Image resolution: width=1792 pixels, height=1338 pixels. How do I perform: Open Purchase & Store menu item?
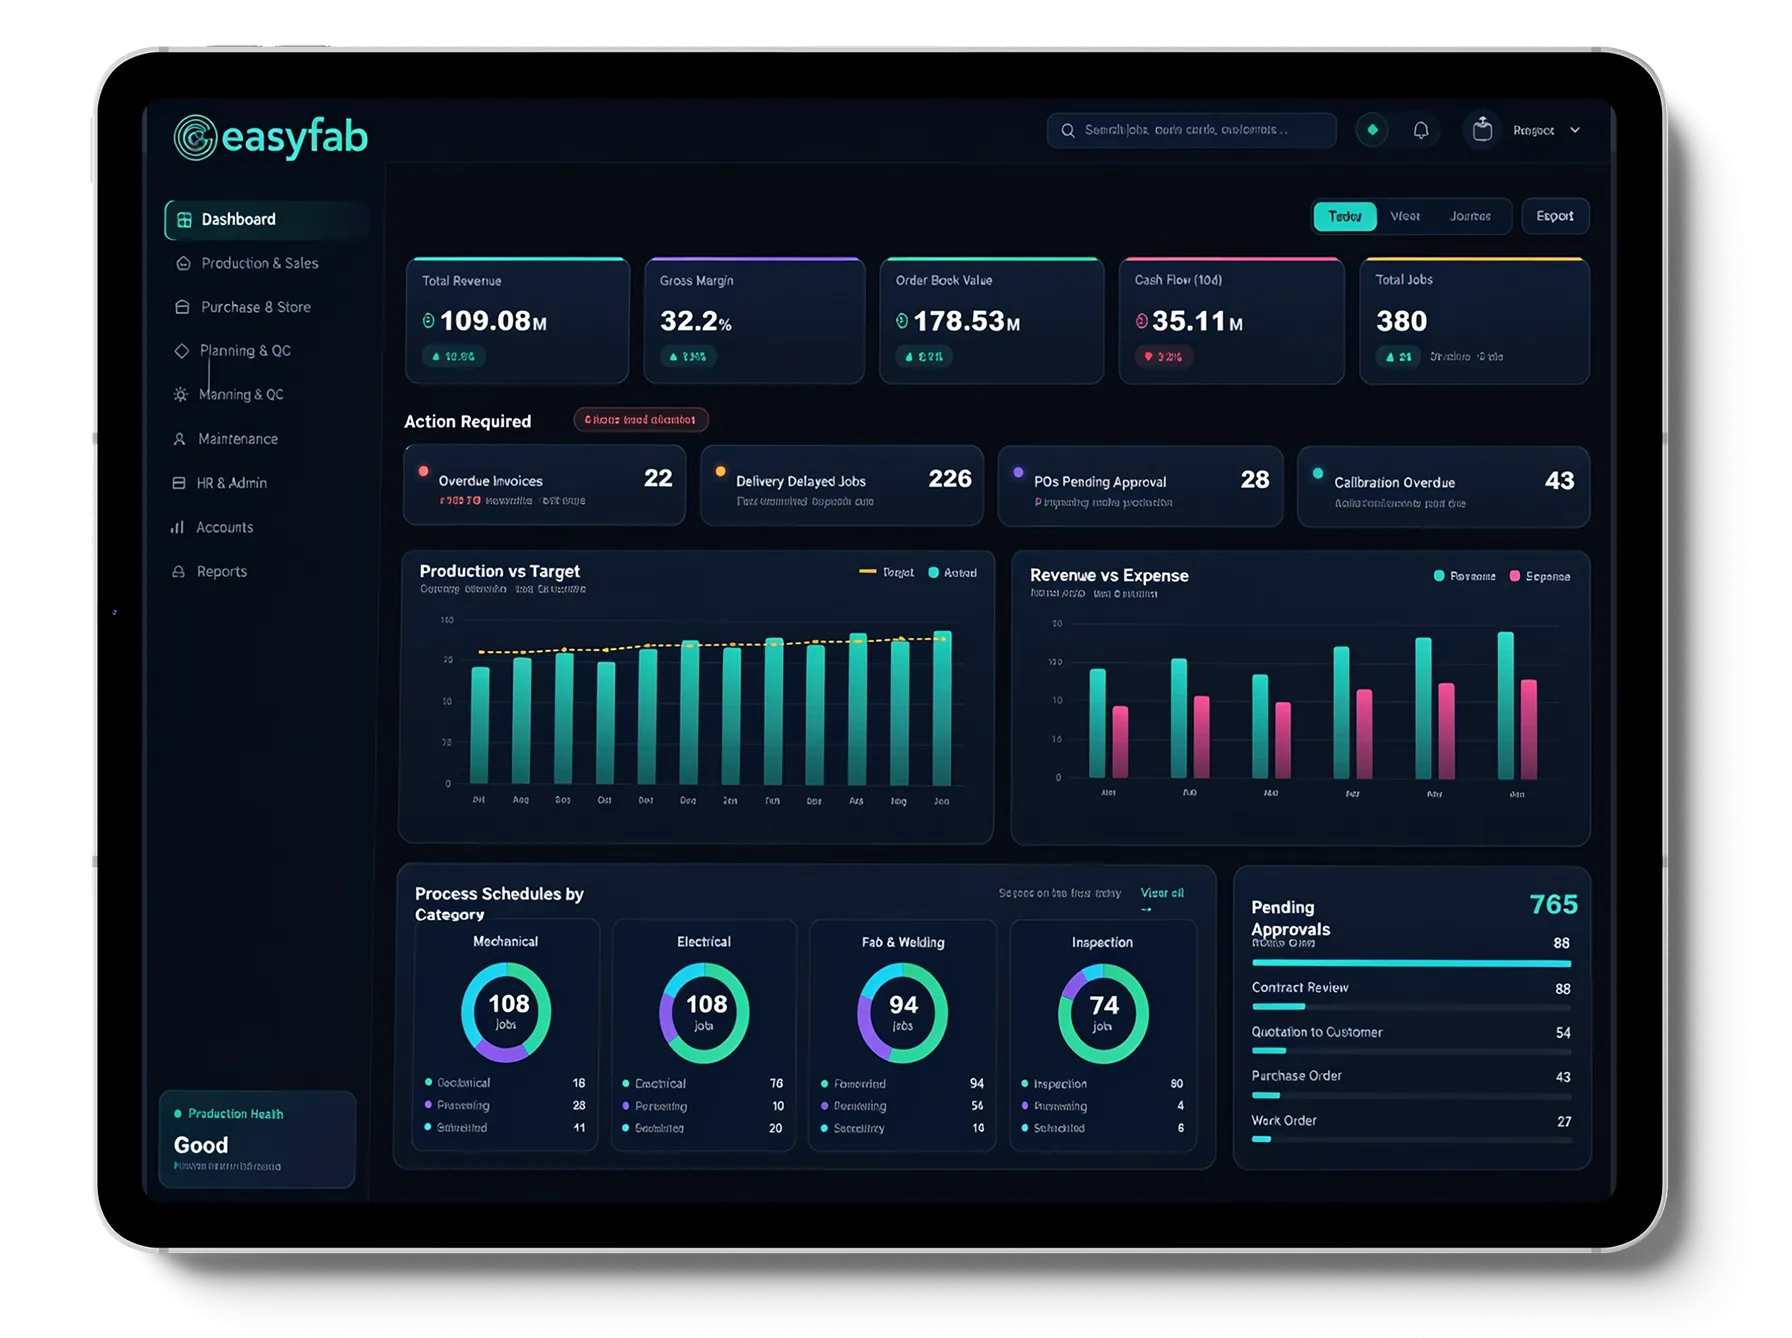click(256, 307)
